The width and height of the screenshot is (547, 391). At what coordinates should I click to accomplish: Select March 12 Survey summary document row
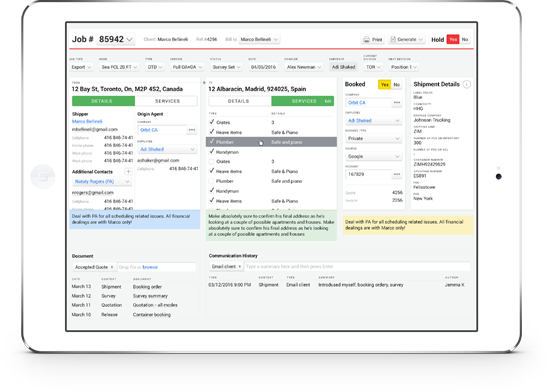point(134,296)
